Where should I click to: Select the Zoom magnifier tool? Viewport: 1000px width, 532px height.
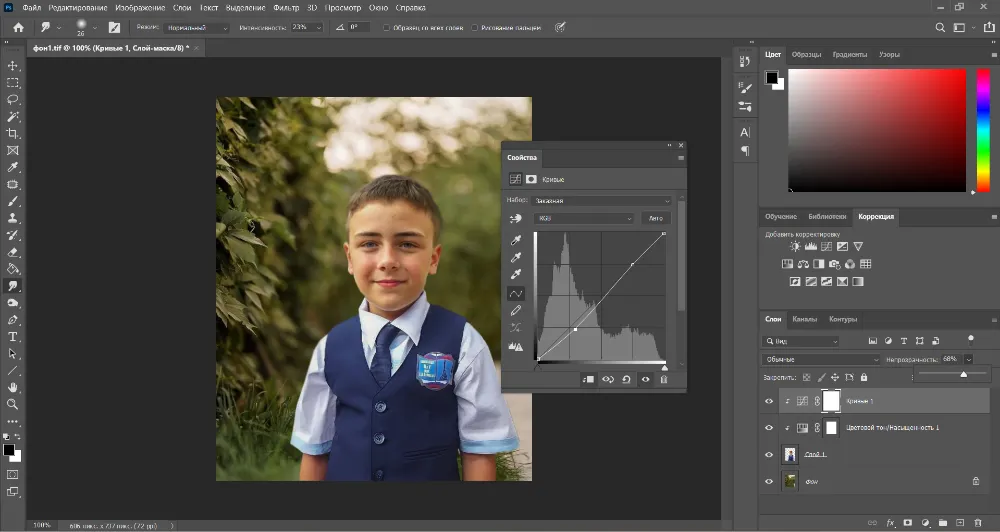13,404
